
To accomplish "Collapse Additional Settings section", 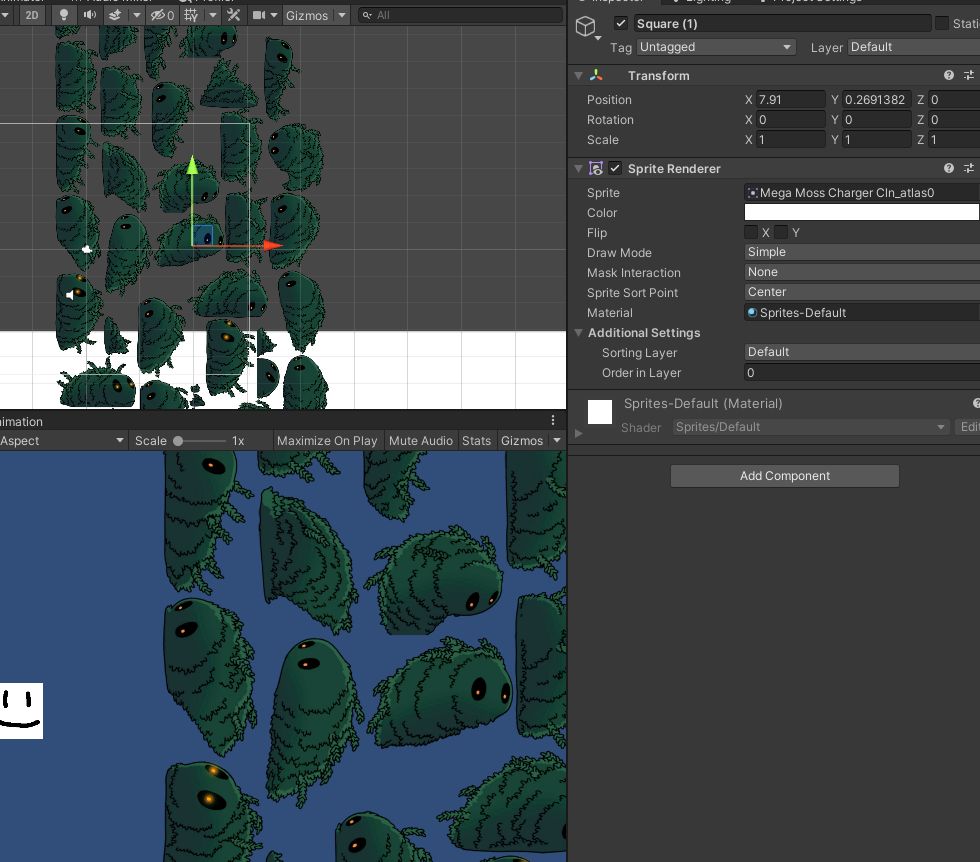I will (578, 333).
